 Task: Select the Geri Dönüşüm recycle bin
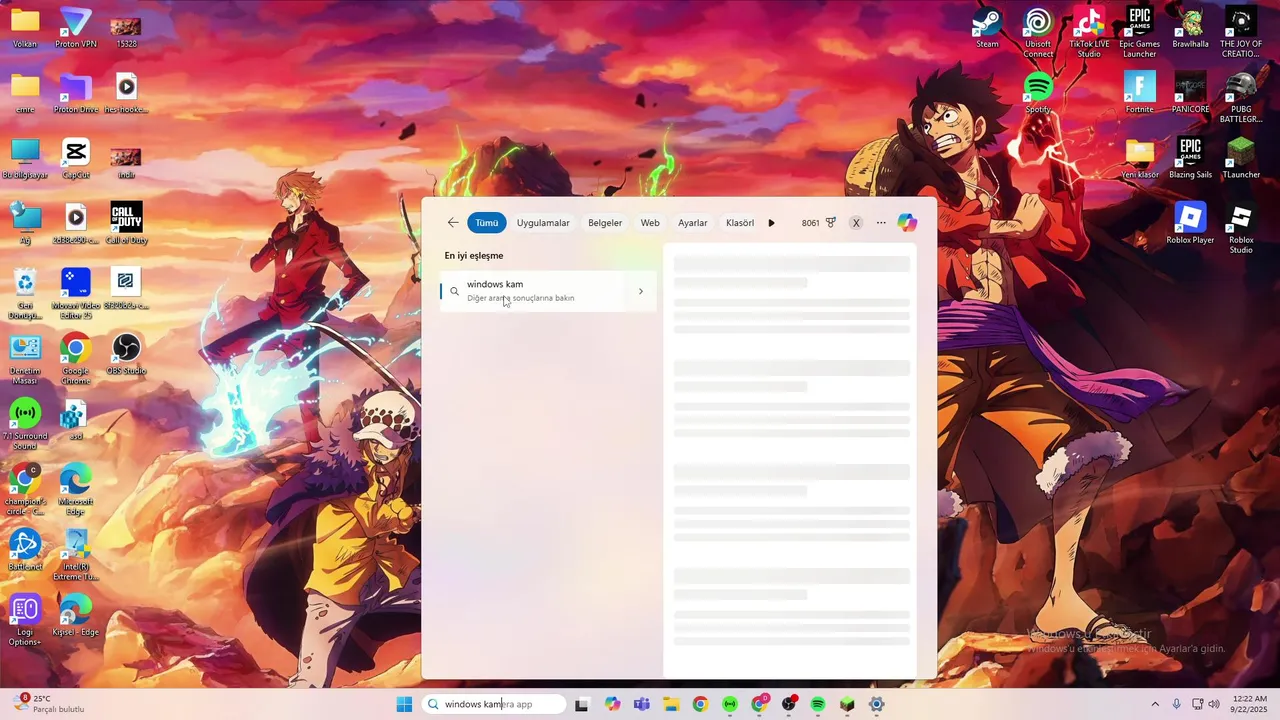pyautogui.click(x=25, y=294)
